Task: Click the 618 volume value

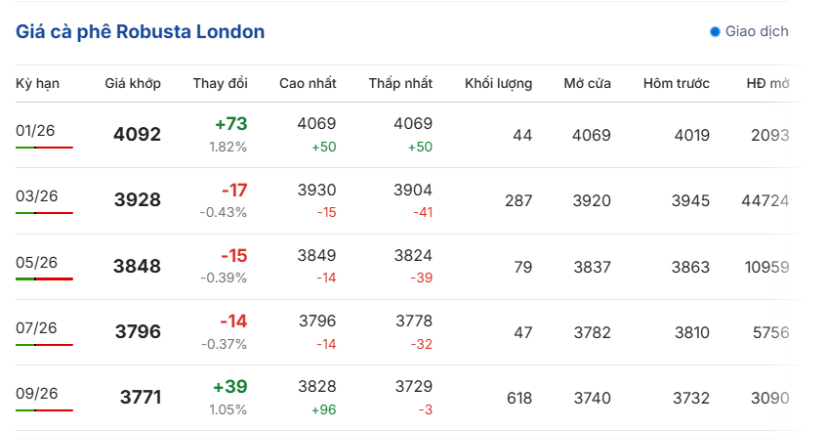Action: tap(519, 397)
